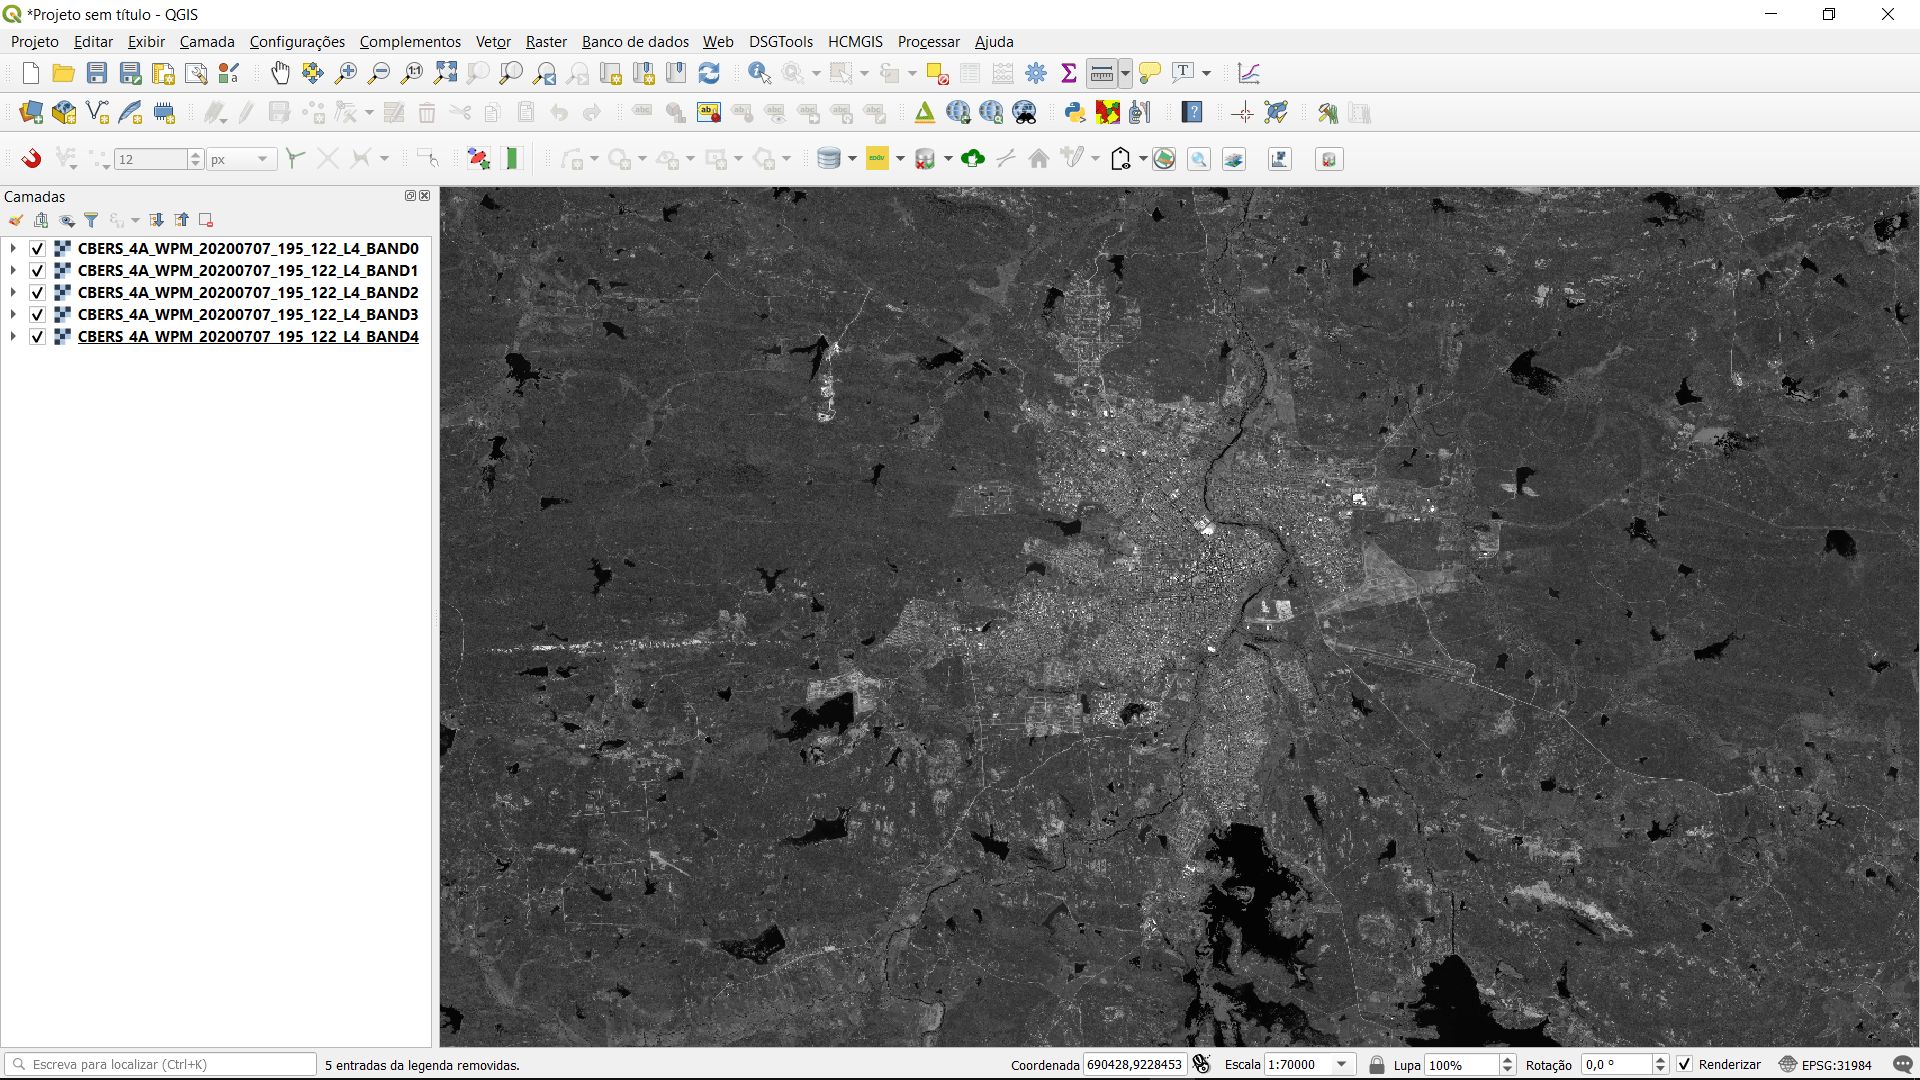Click the Refresh map icon

coord(709,73)
